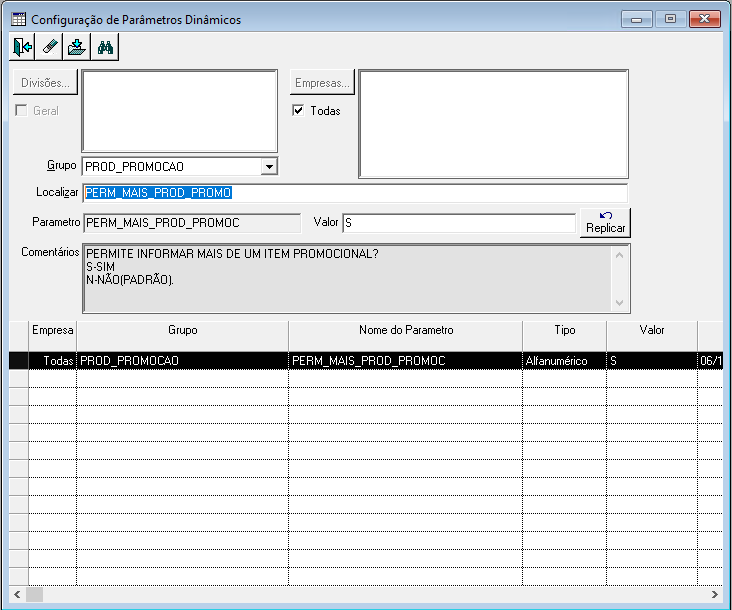
Task: Click the Divisões list box
Action: [180, 111]
